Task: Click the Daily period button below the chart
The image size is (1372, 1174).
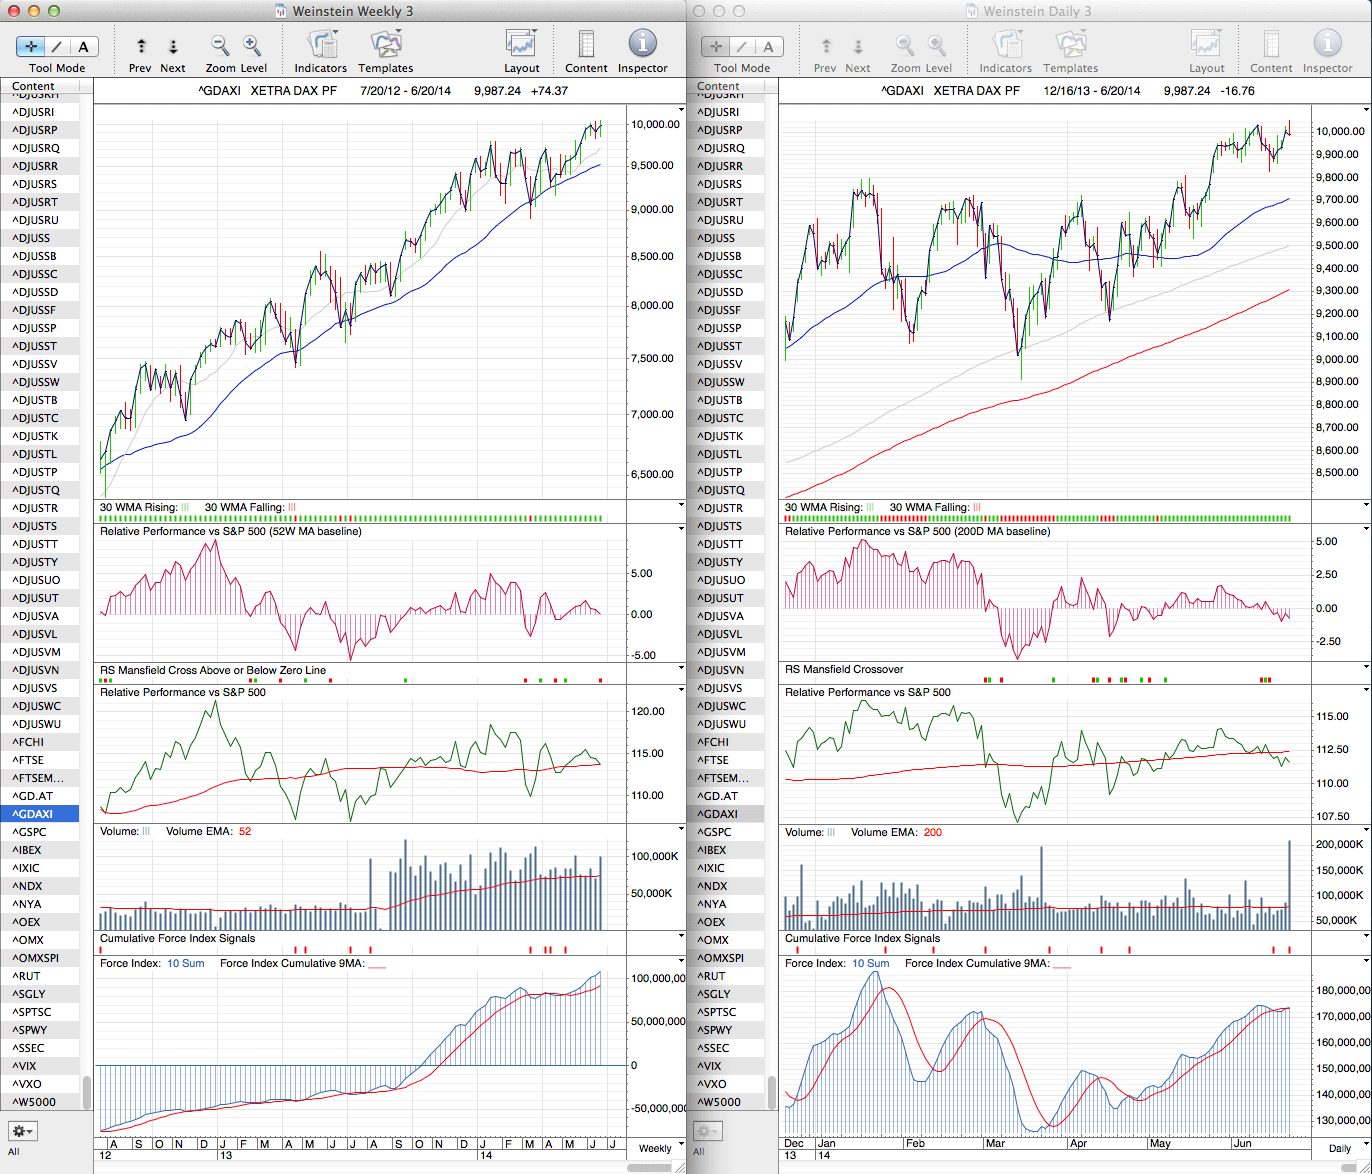Action: tap(1339, 1148)
